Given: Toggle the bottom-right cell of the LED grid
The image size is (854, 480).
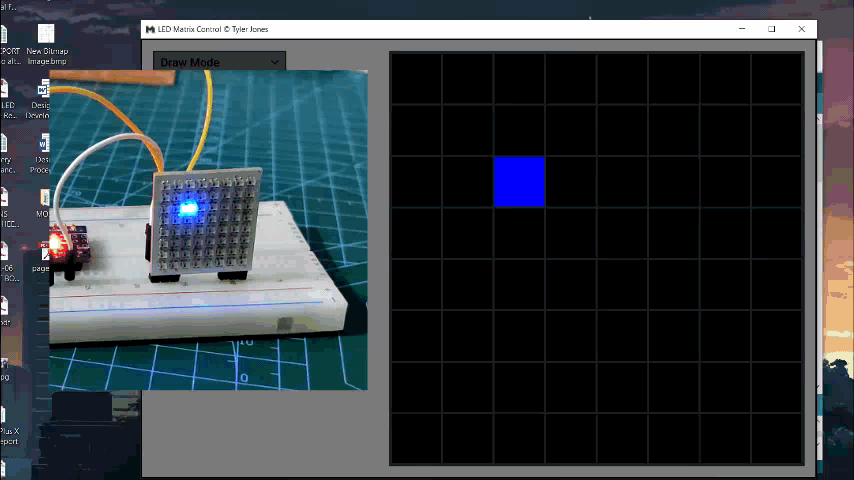Looking at the screenshot, I should (776, 439).
